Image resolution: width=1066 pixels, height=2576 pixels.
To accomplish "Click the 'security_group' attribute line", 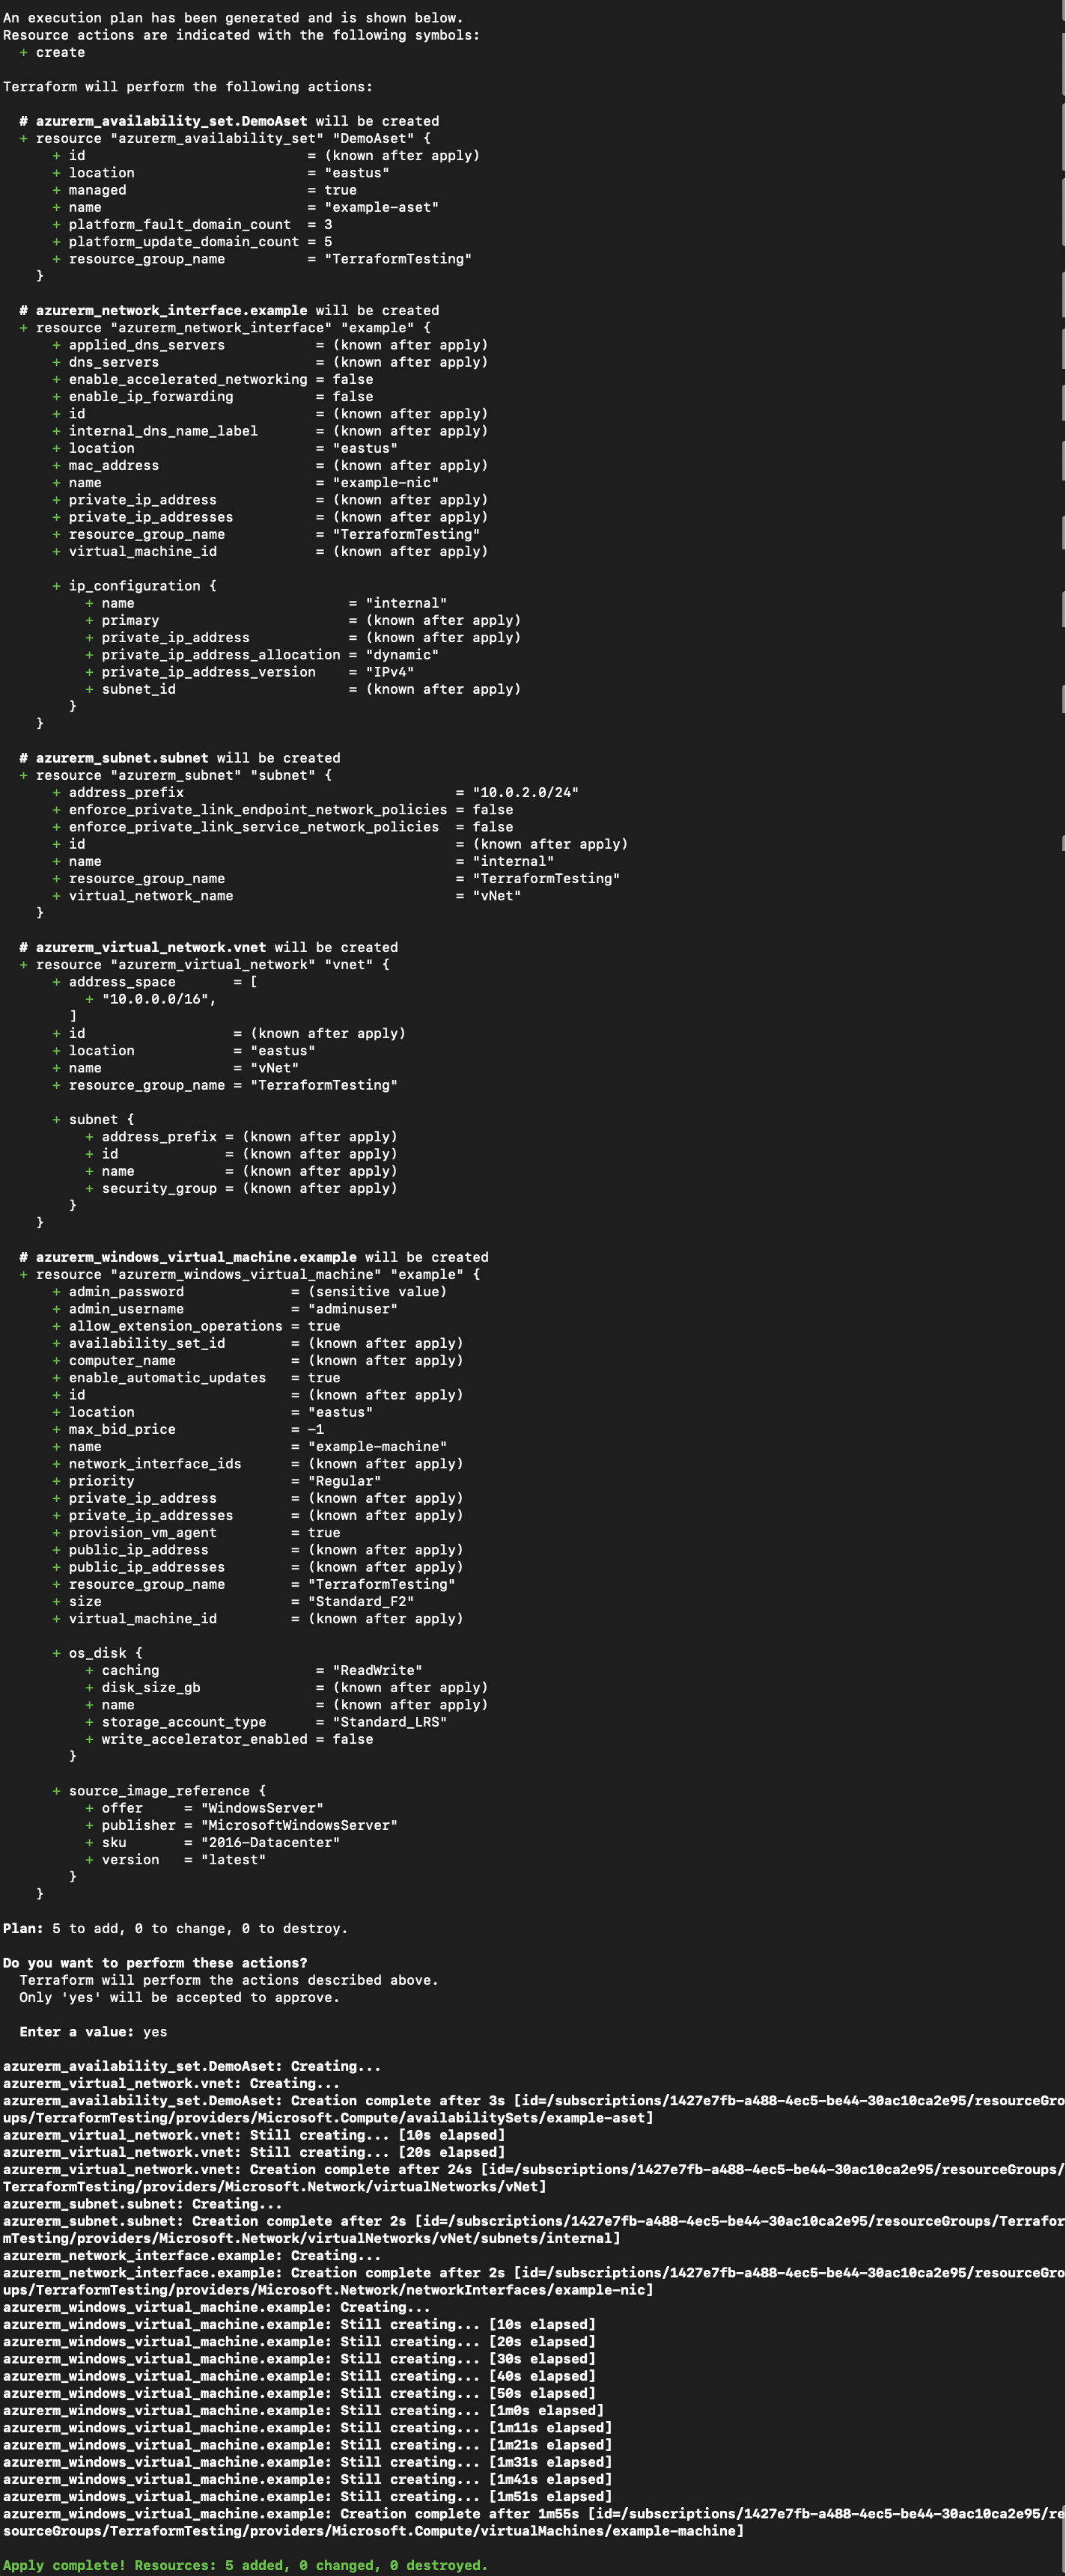I will point(241,1188).
